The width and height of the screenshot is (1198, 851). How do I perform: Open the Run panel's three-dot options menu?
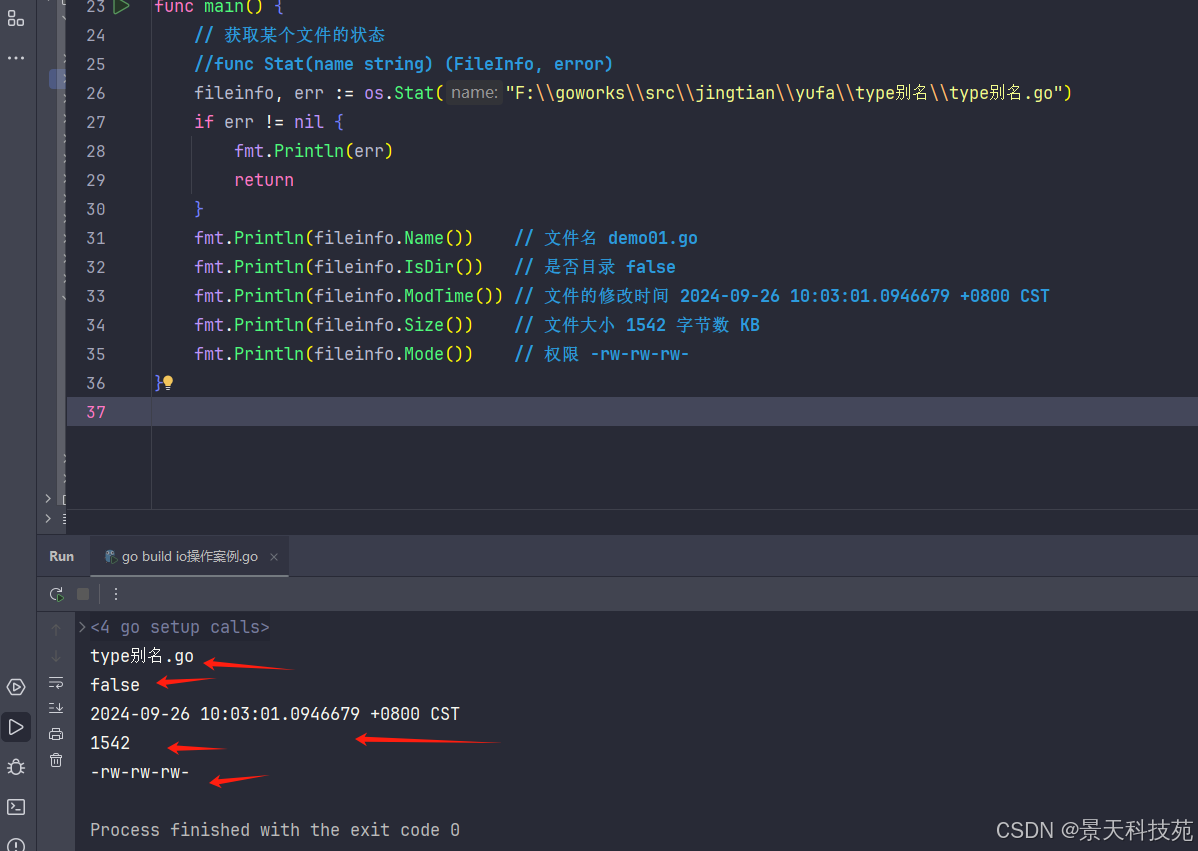coord(116,594)
